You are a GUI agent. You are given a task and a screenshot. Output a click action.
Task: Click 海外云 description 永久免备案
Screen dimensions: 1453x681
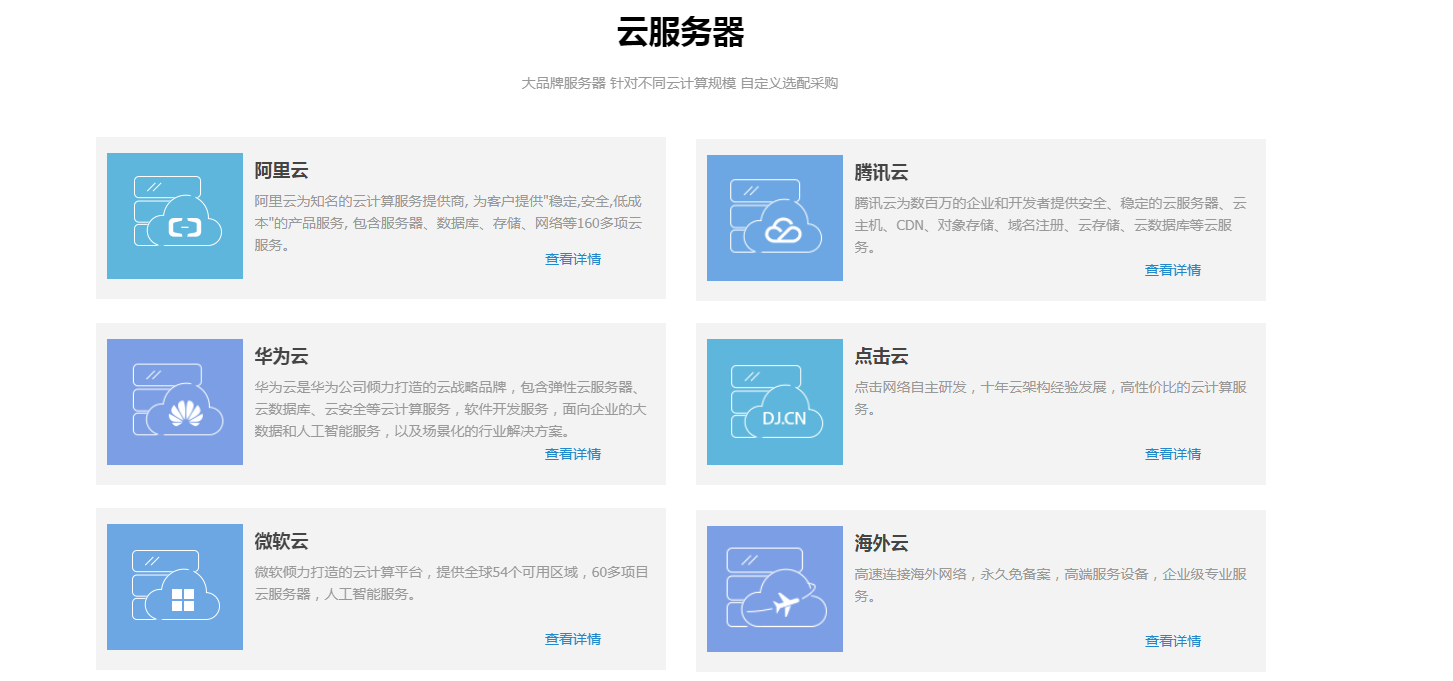click(1050, 585)
